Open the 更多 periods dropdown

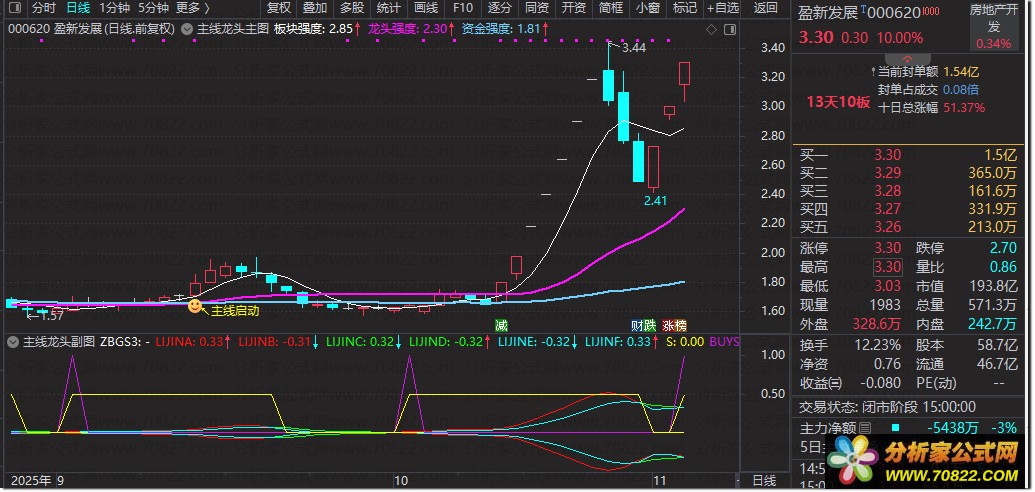(x=193, y=9)
